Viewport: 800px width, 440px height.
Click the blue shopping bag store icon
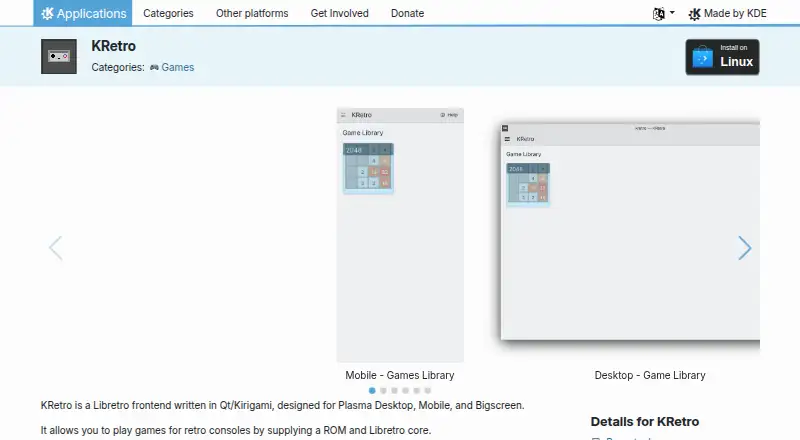pos(703,57)
